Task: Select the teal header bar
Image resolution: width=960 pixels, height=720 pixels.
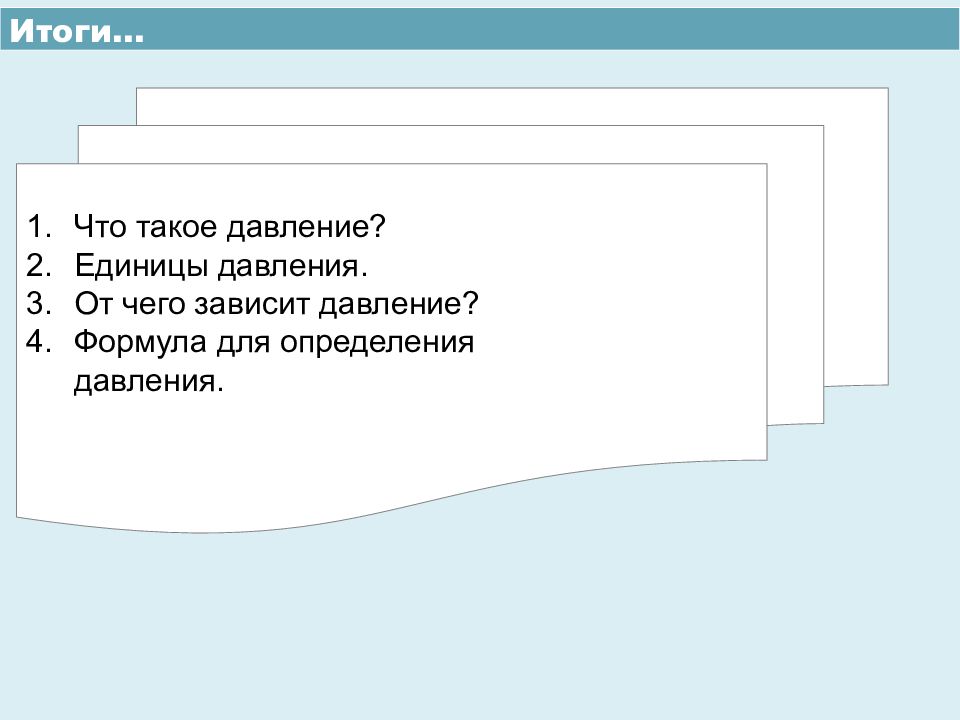Action: pyautogui.click(x=550, y=30)
